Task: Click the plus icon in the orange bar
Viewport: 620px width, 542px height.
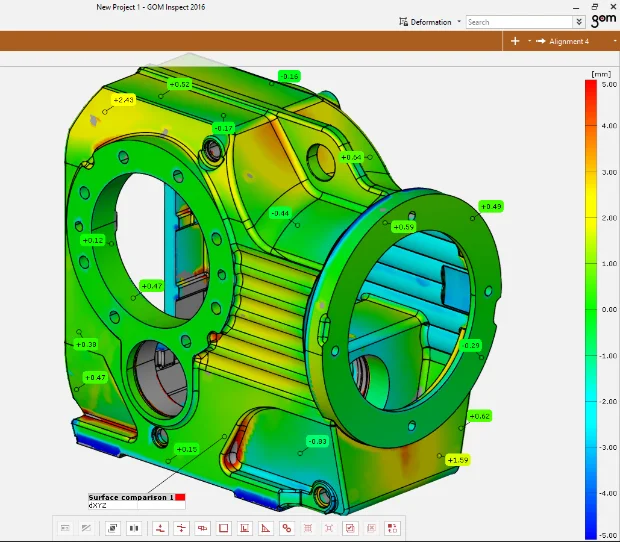Action: pyautogui.click(x=514, y=41)
